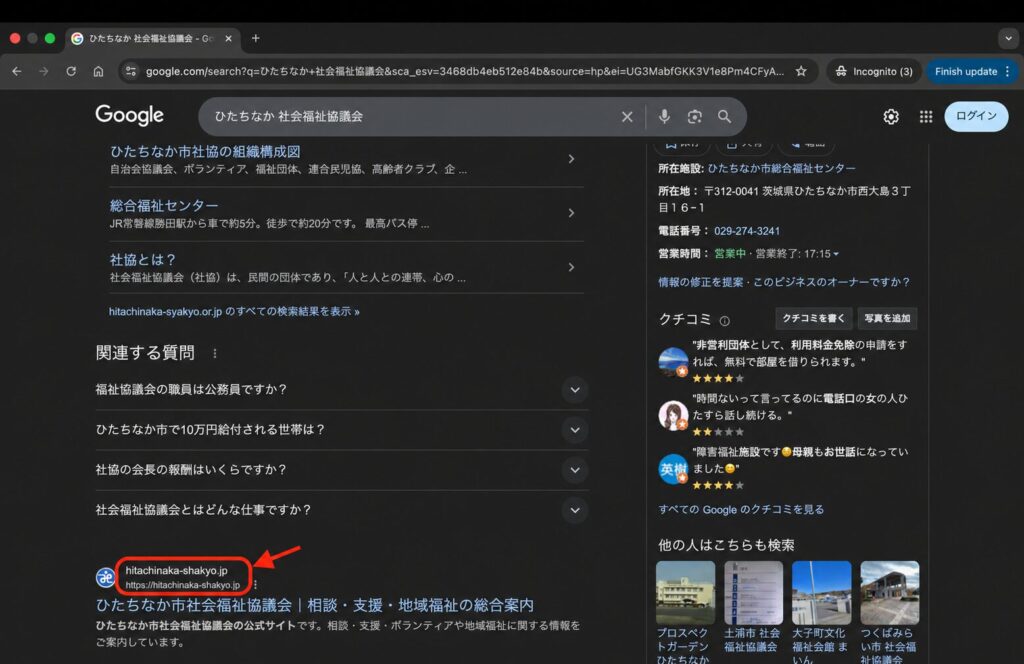
Task: Open options menu next to 関連する質問
Action: (x=215, y=353)
